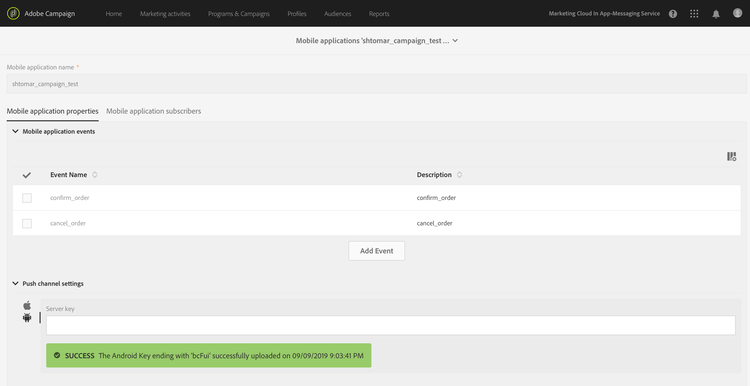This screenshot has width=750, height=386.
Task: Check the confirm_order row checkbox
Action: click(27, 198)
